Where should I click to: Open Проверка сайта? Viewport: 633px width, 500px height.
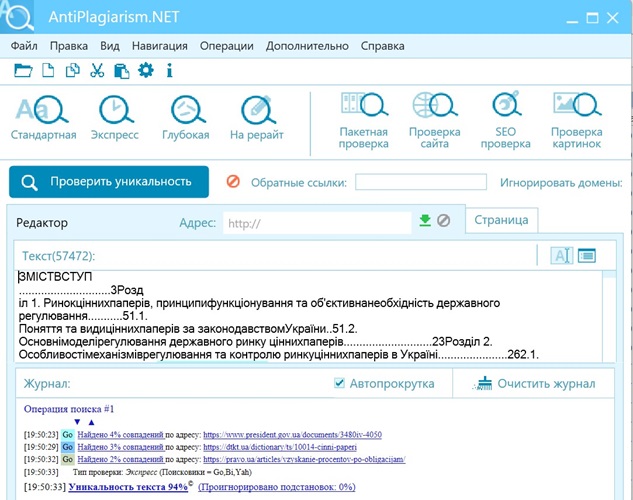point(434,120)
